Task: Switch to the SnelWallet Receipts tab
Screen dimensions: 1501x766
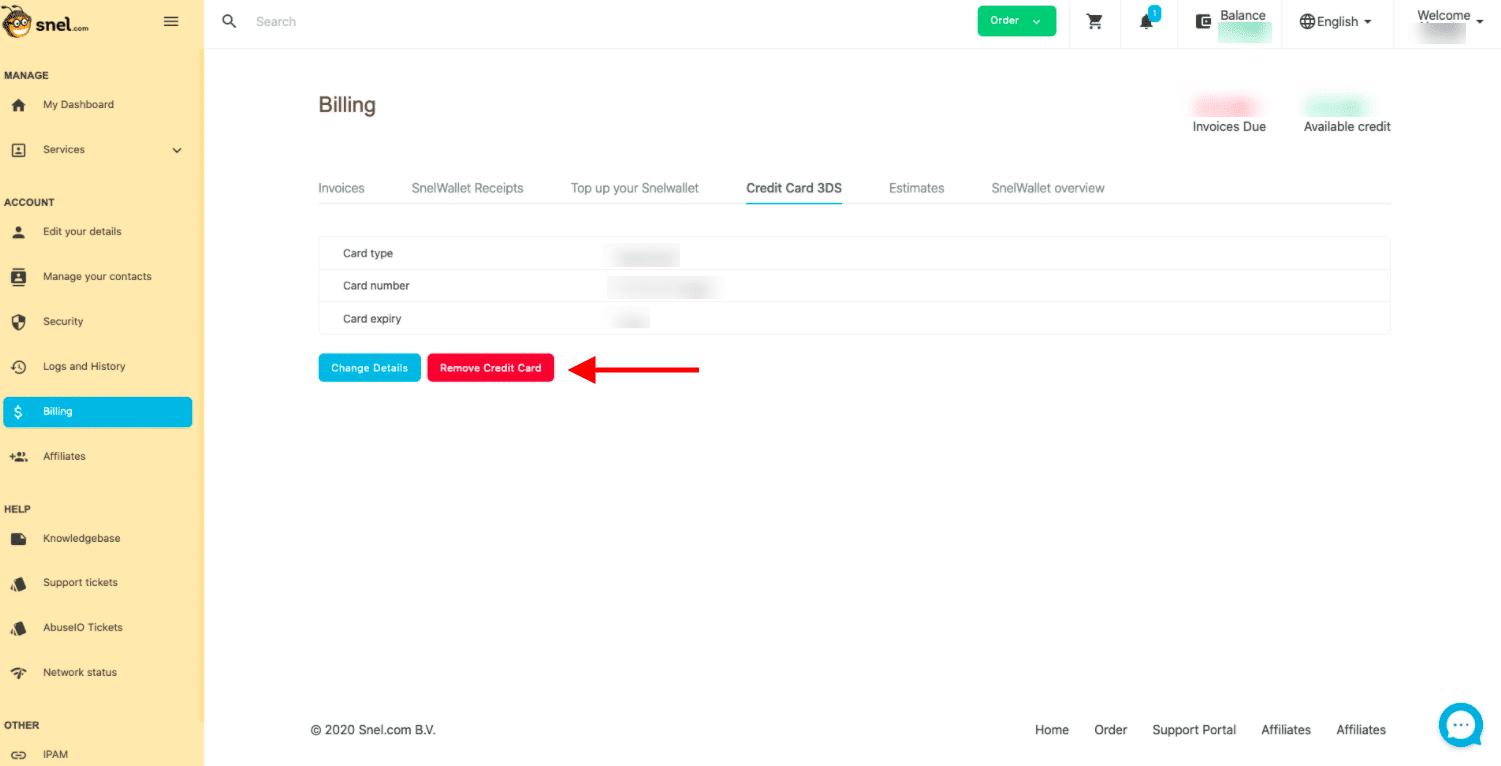Action: tap(467, 188)
